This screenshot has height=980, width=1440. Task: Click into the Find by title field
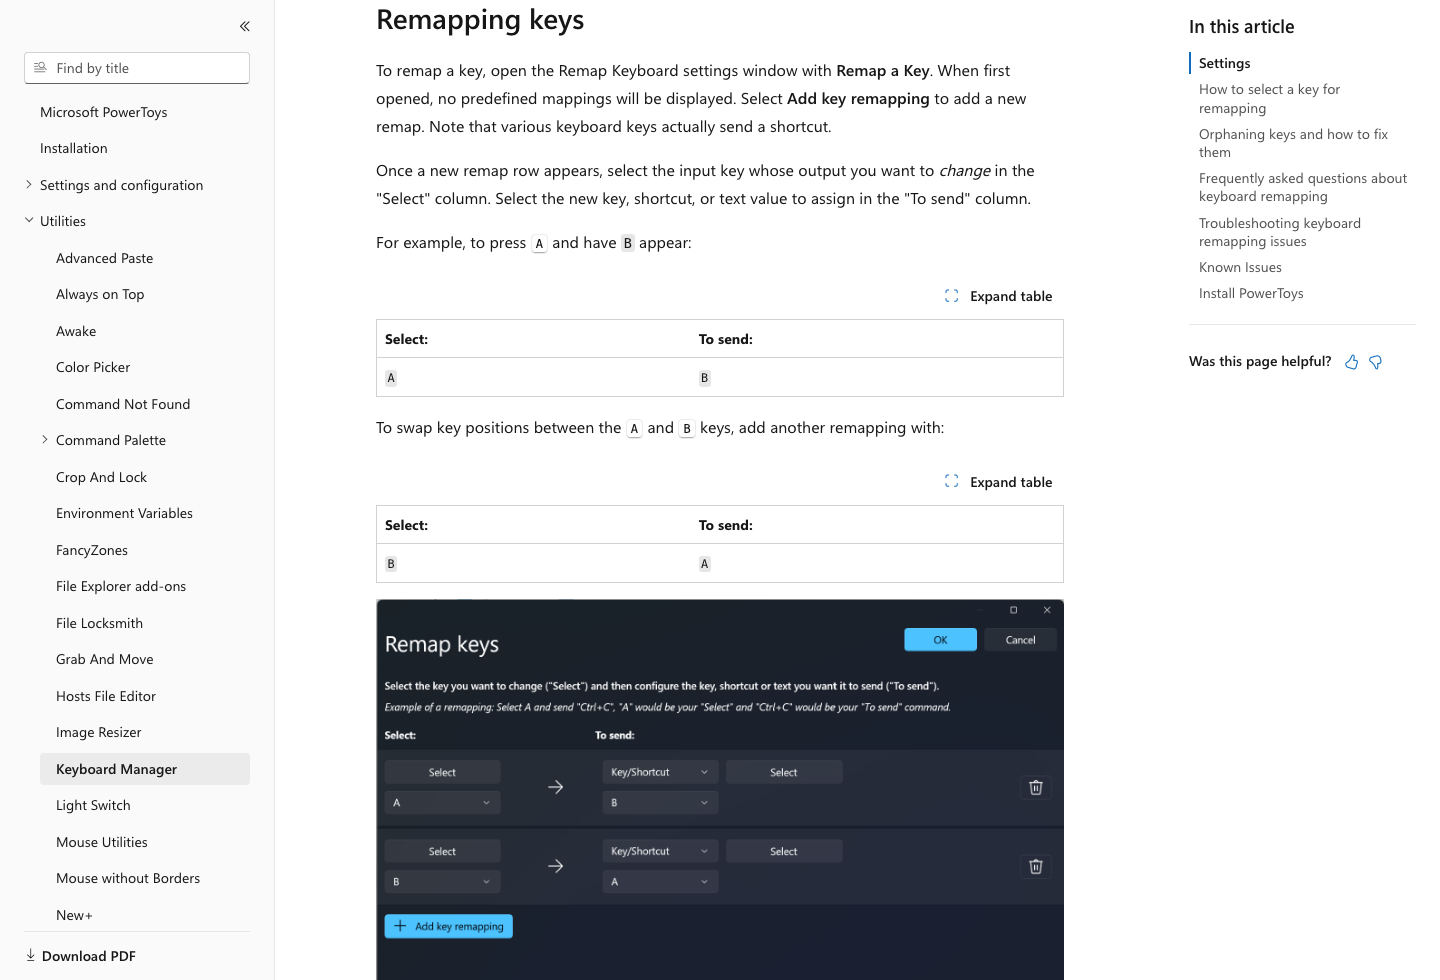tap(137, 68)
